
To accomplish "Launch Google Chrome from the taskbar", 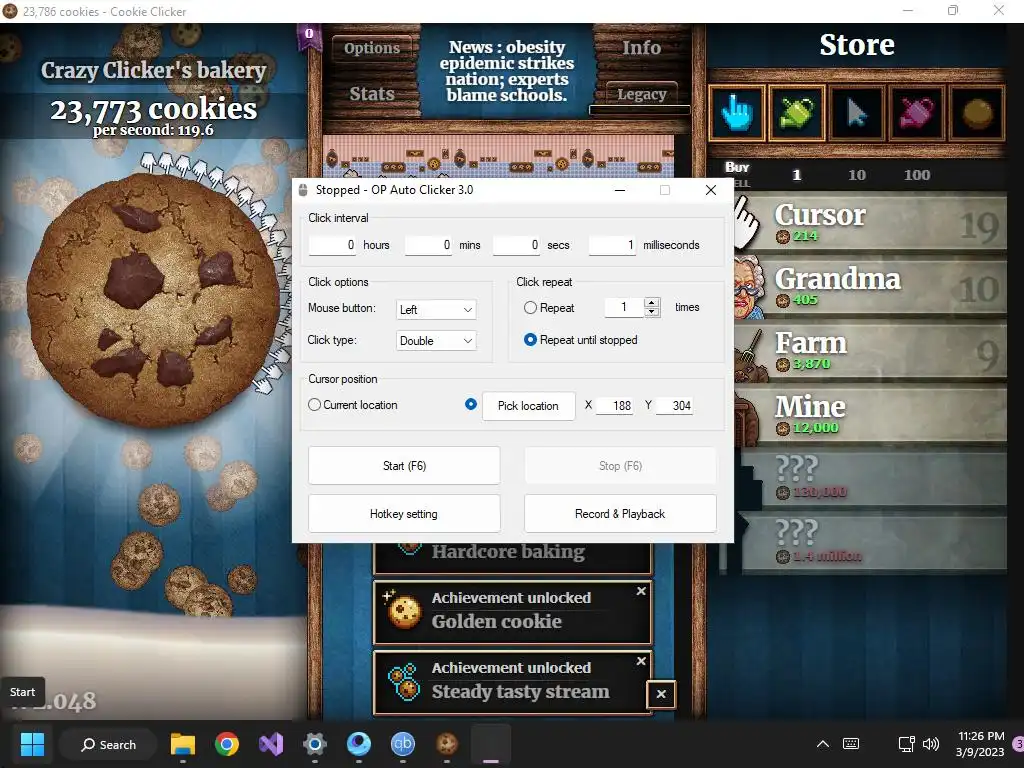I will coord(227,744).
